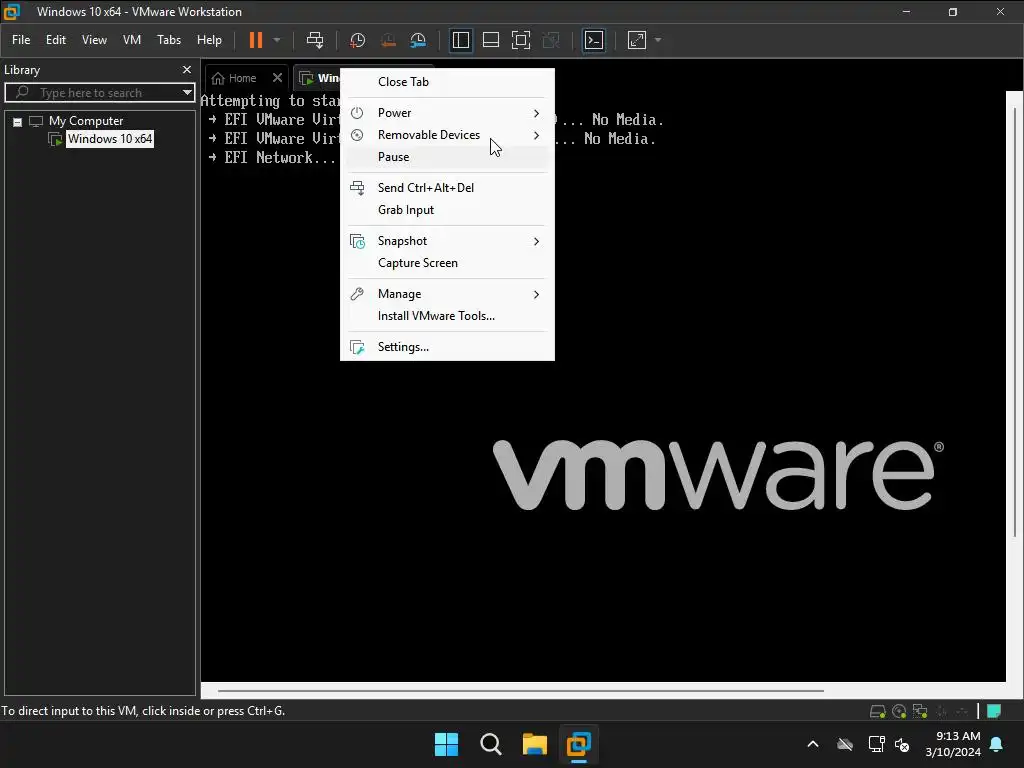Close the Library panel
1024x768 pixels.
(x=187, y=69)
